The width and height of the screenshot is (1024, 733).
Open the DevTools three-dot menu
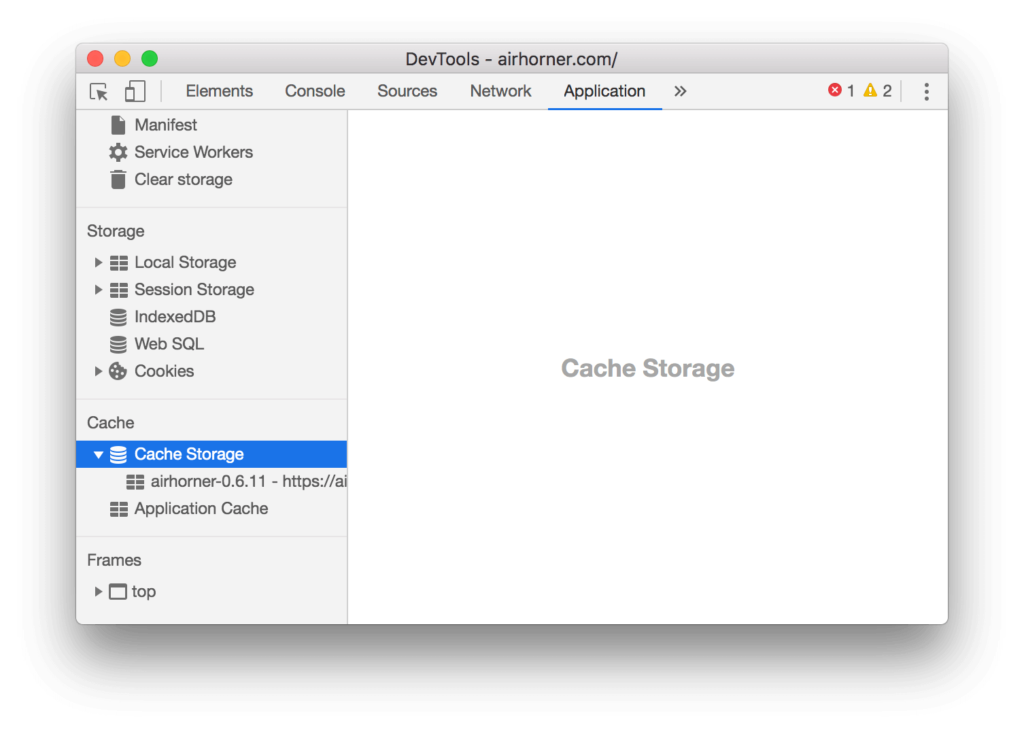[x=926, y=91]
